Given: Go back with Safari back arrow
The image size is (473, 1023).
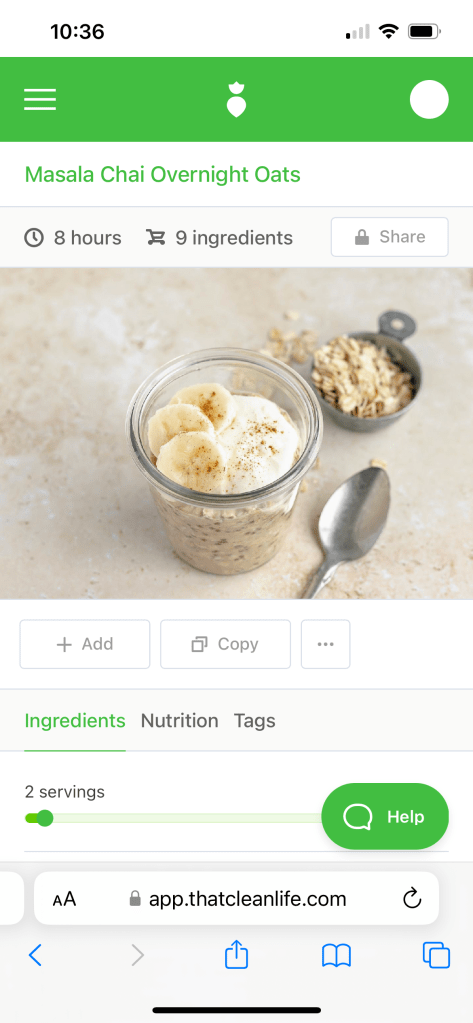Looking at the screenshot, I should 35,955.
